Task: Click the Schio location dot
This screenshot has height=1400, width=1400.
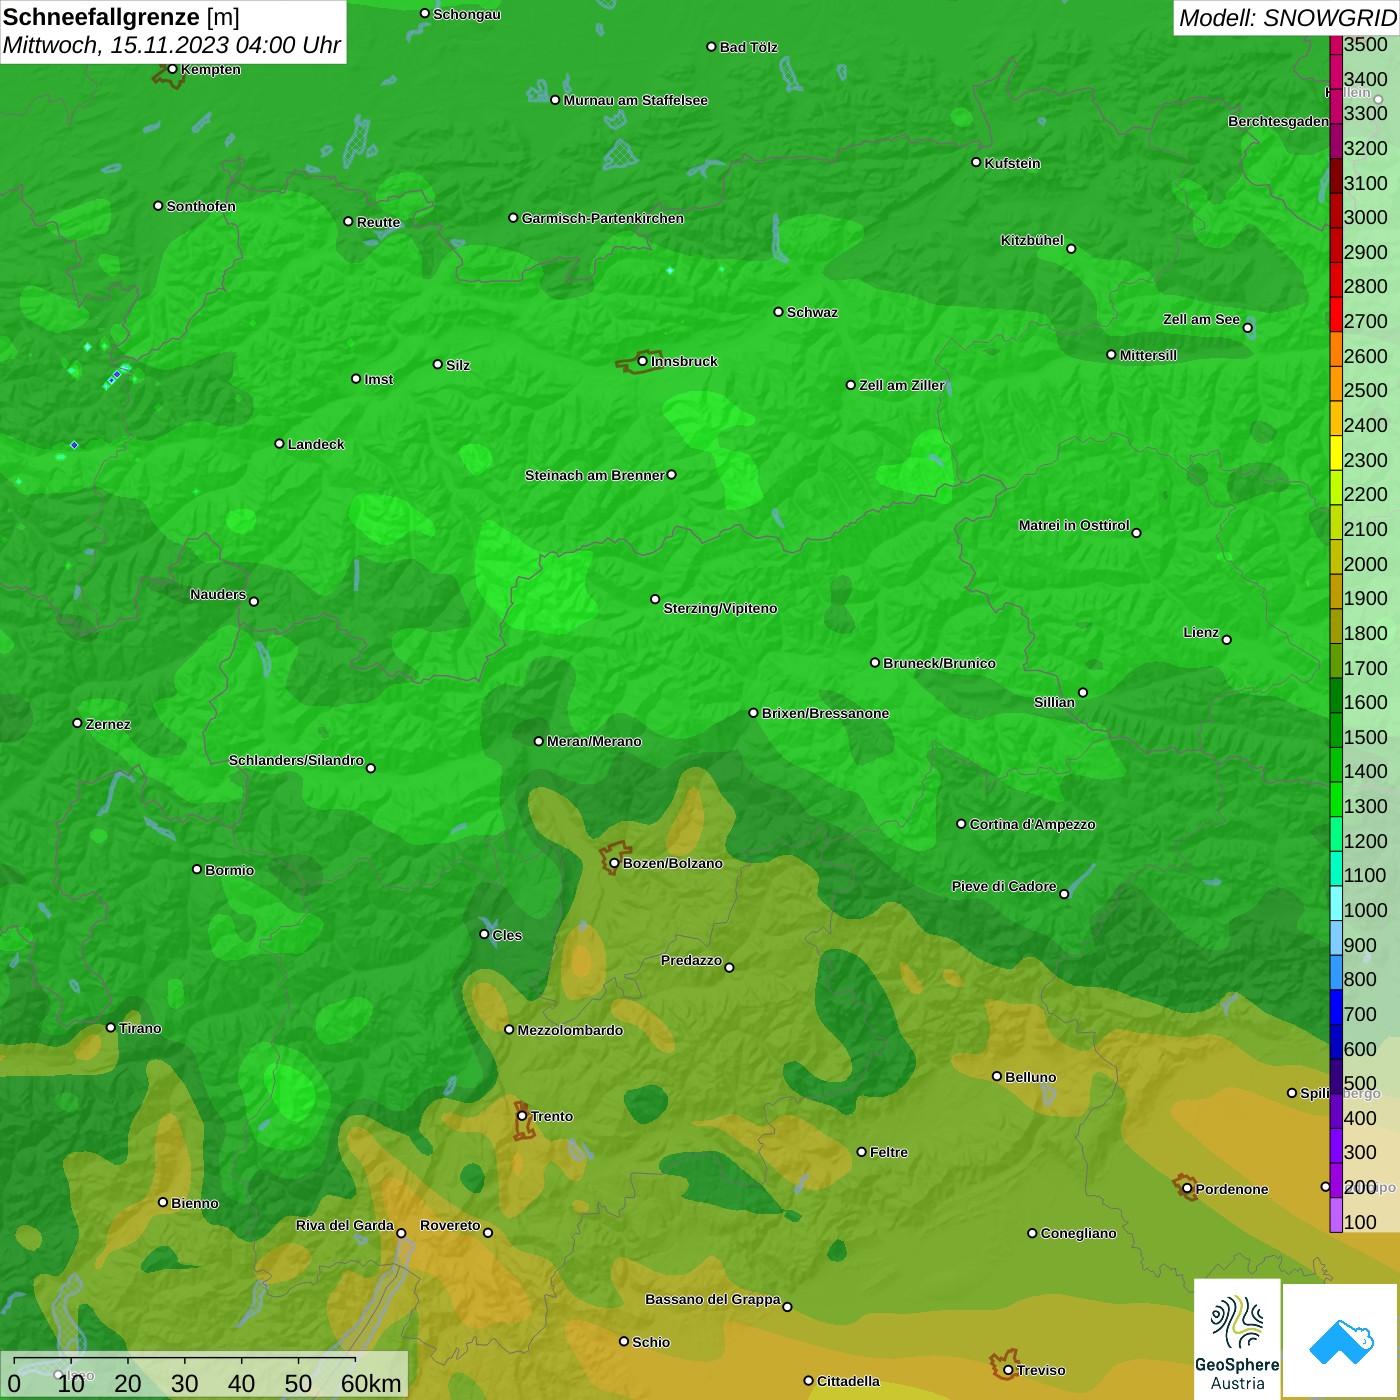Action: tap(624, 1341)
